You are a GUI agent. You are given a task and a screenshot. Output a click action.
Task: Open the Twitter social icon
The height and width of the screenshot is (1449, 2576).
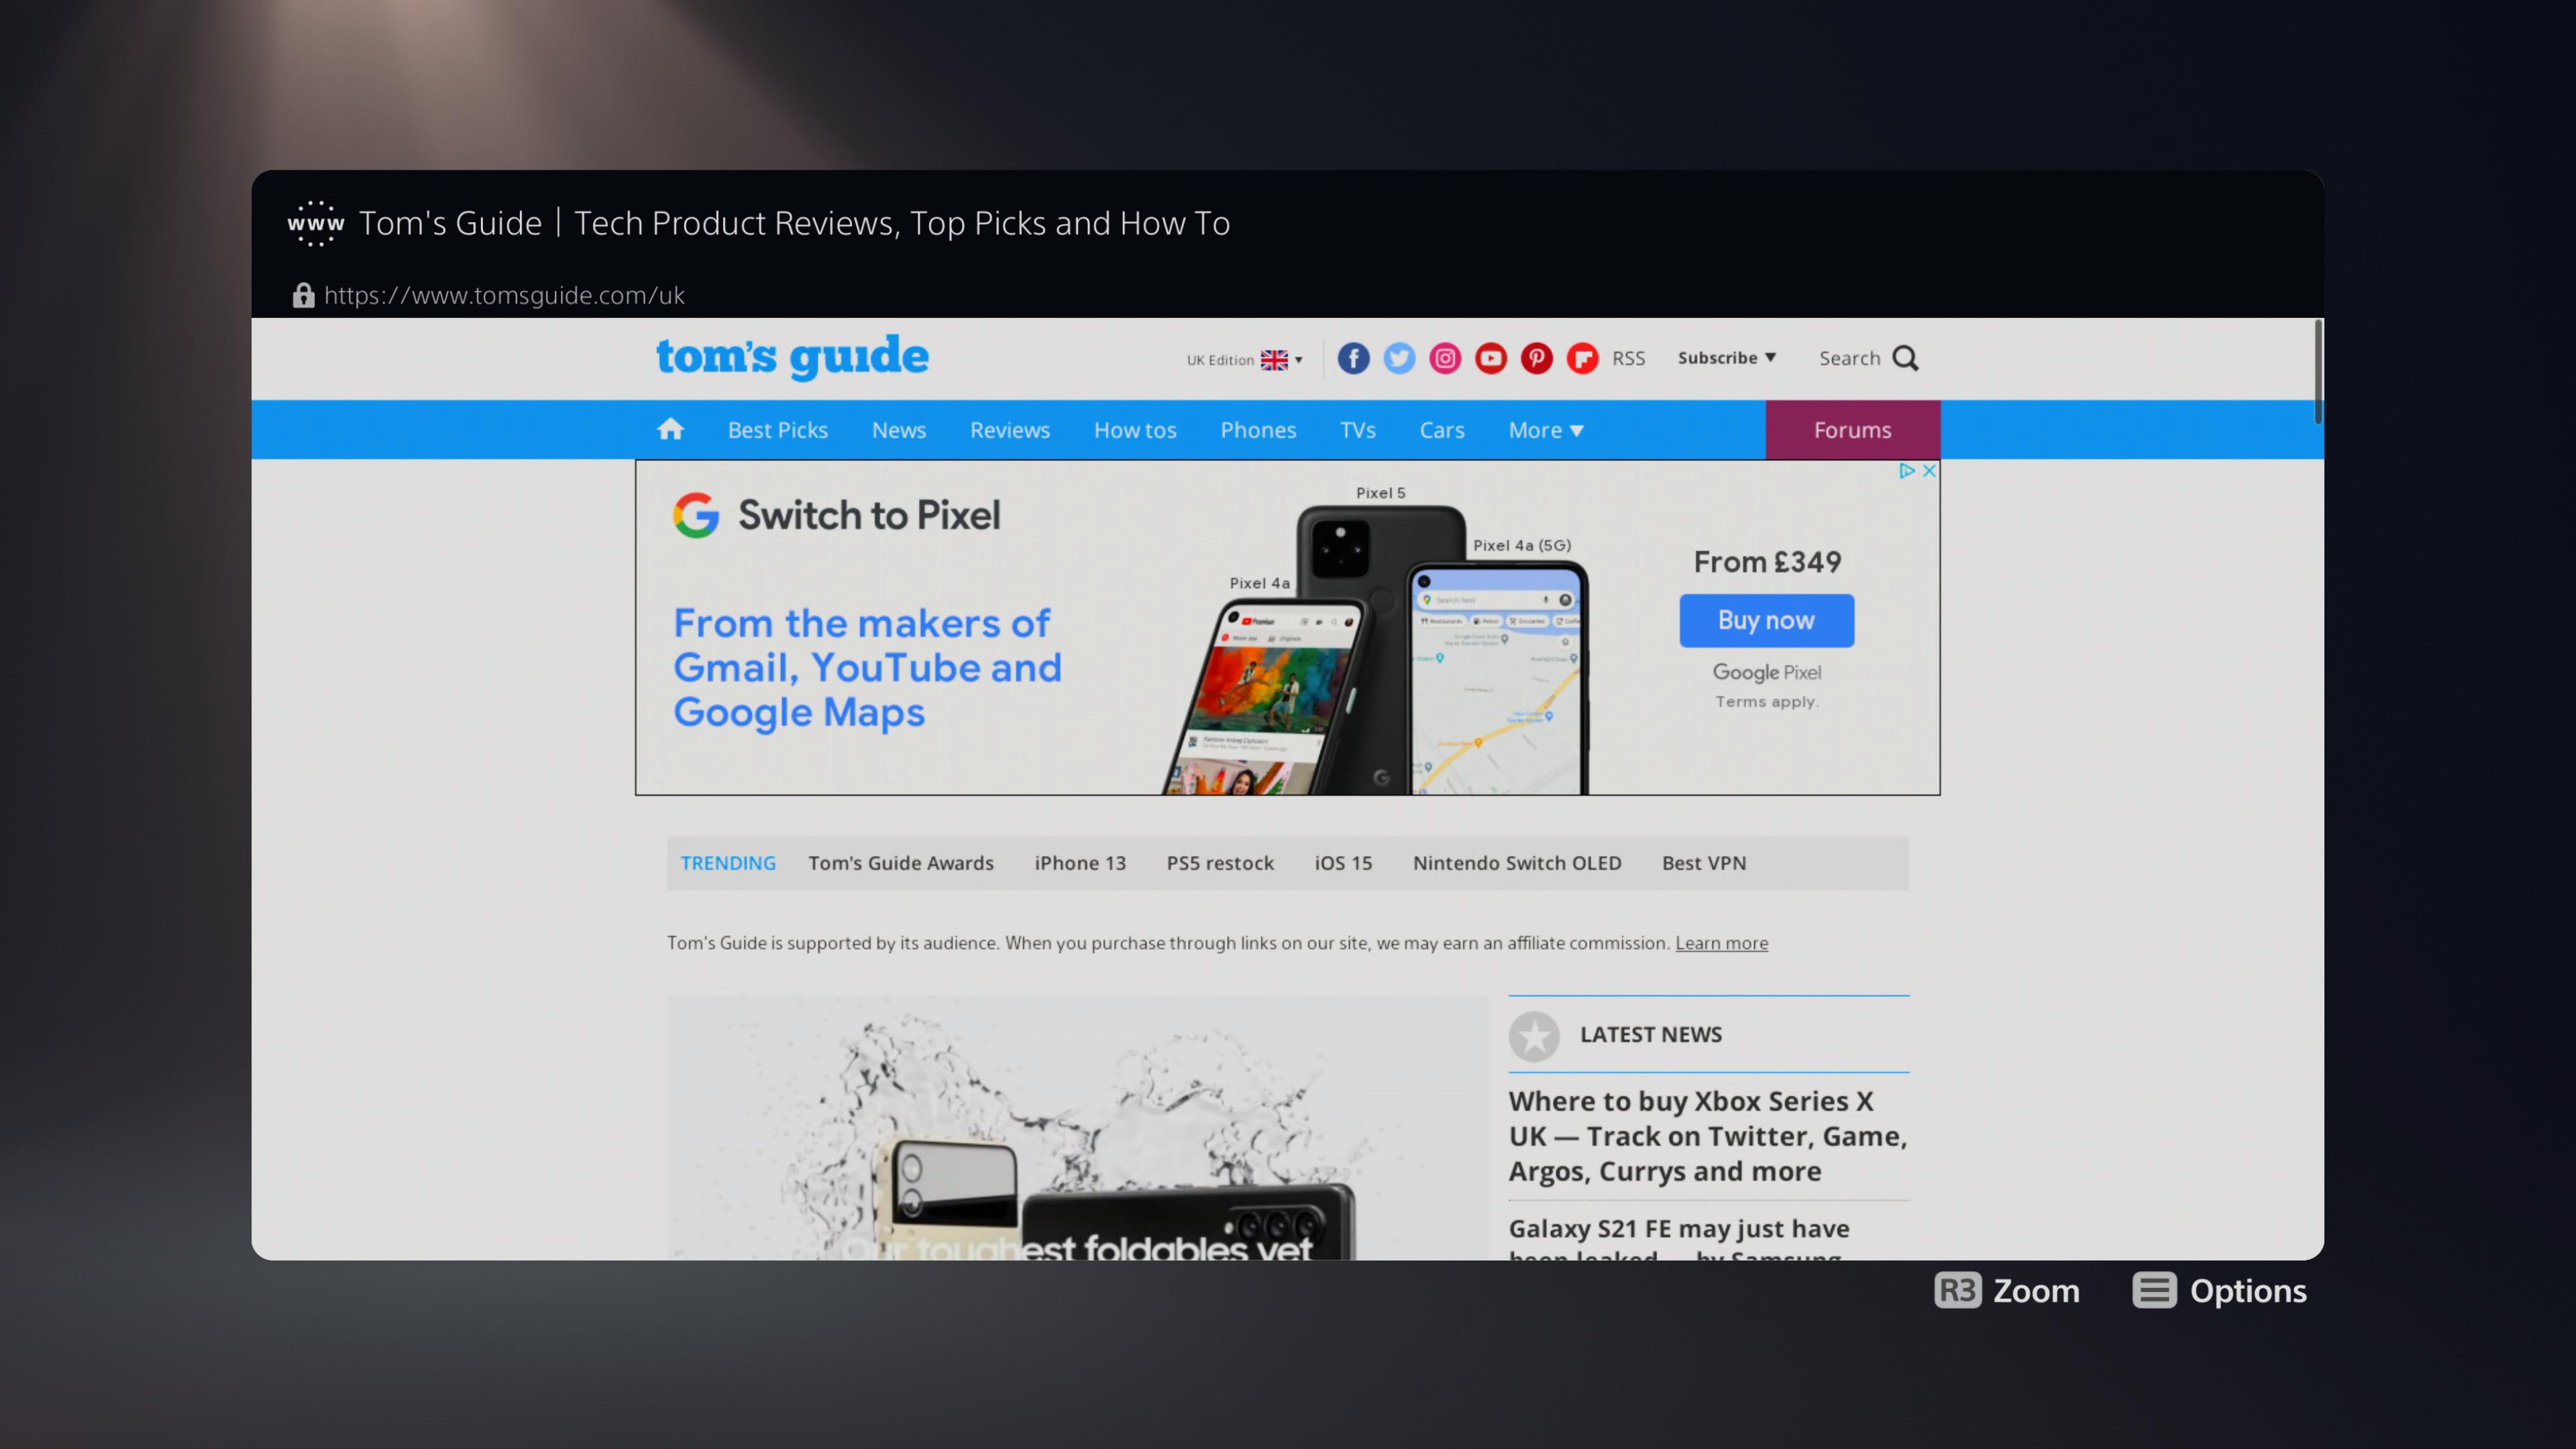[1399, 358]
